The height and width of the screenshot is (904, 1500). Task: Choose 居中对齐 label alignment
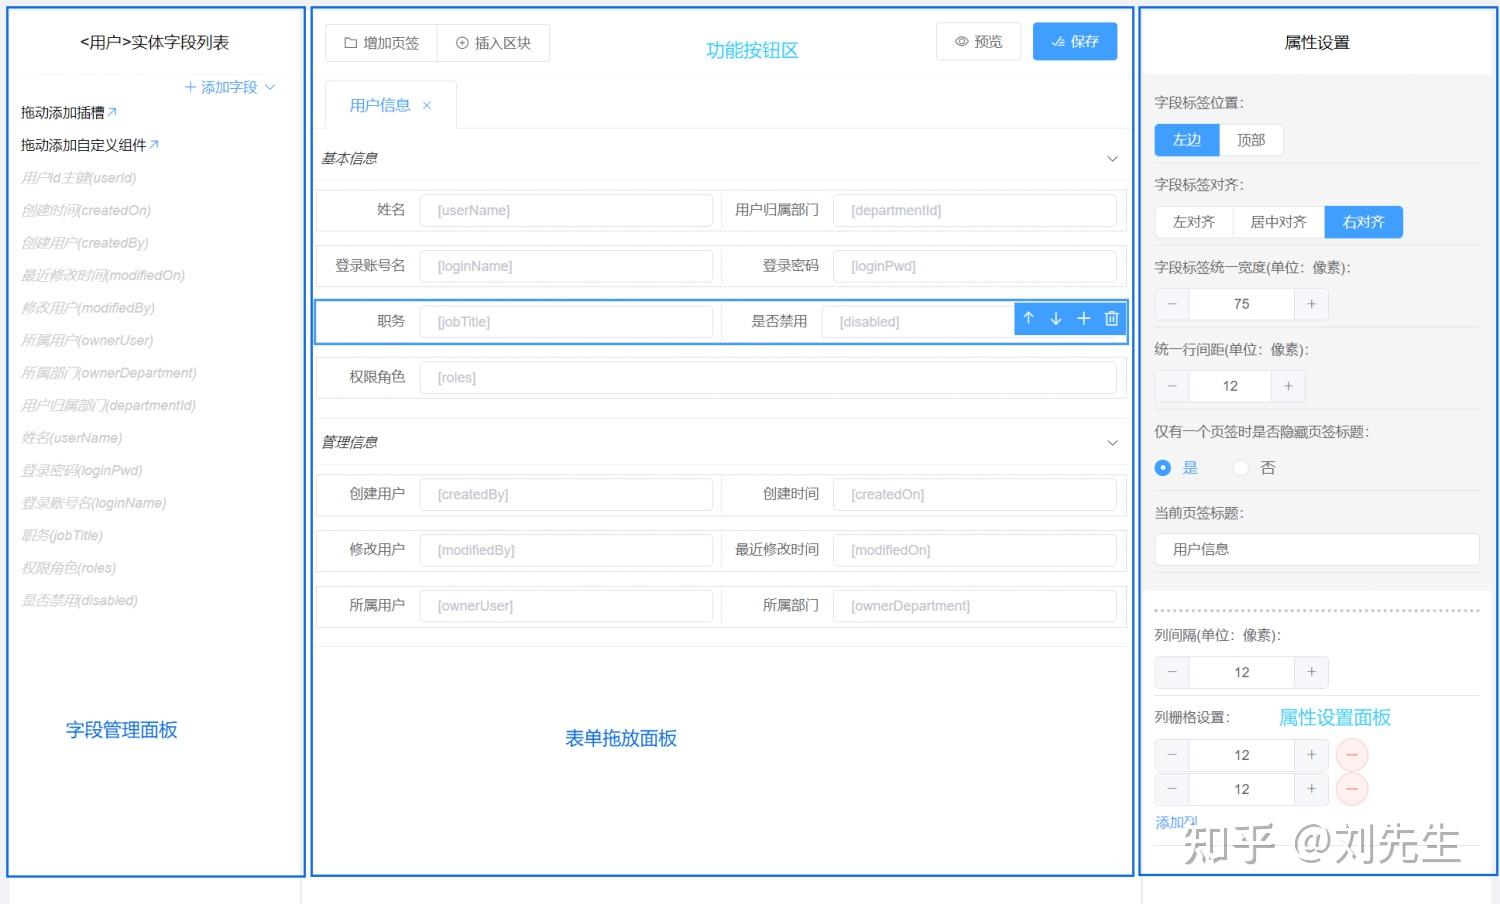[1278, 222]
